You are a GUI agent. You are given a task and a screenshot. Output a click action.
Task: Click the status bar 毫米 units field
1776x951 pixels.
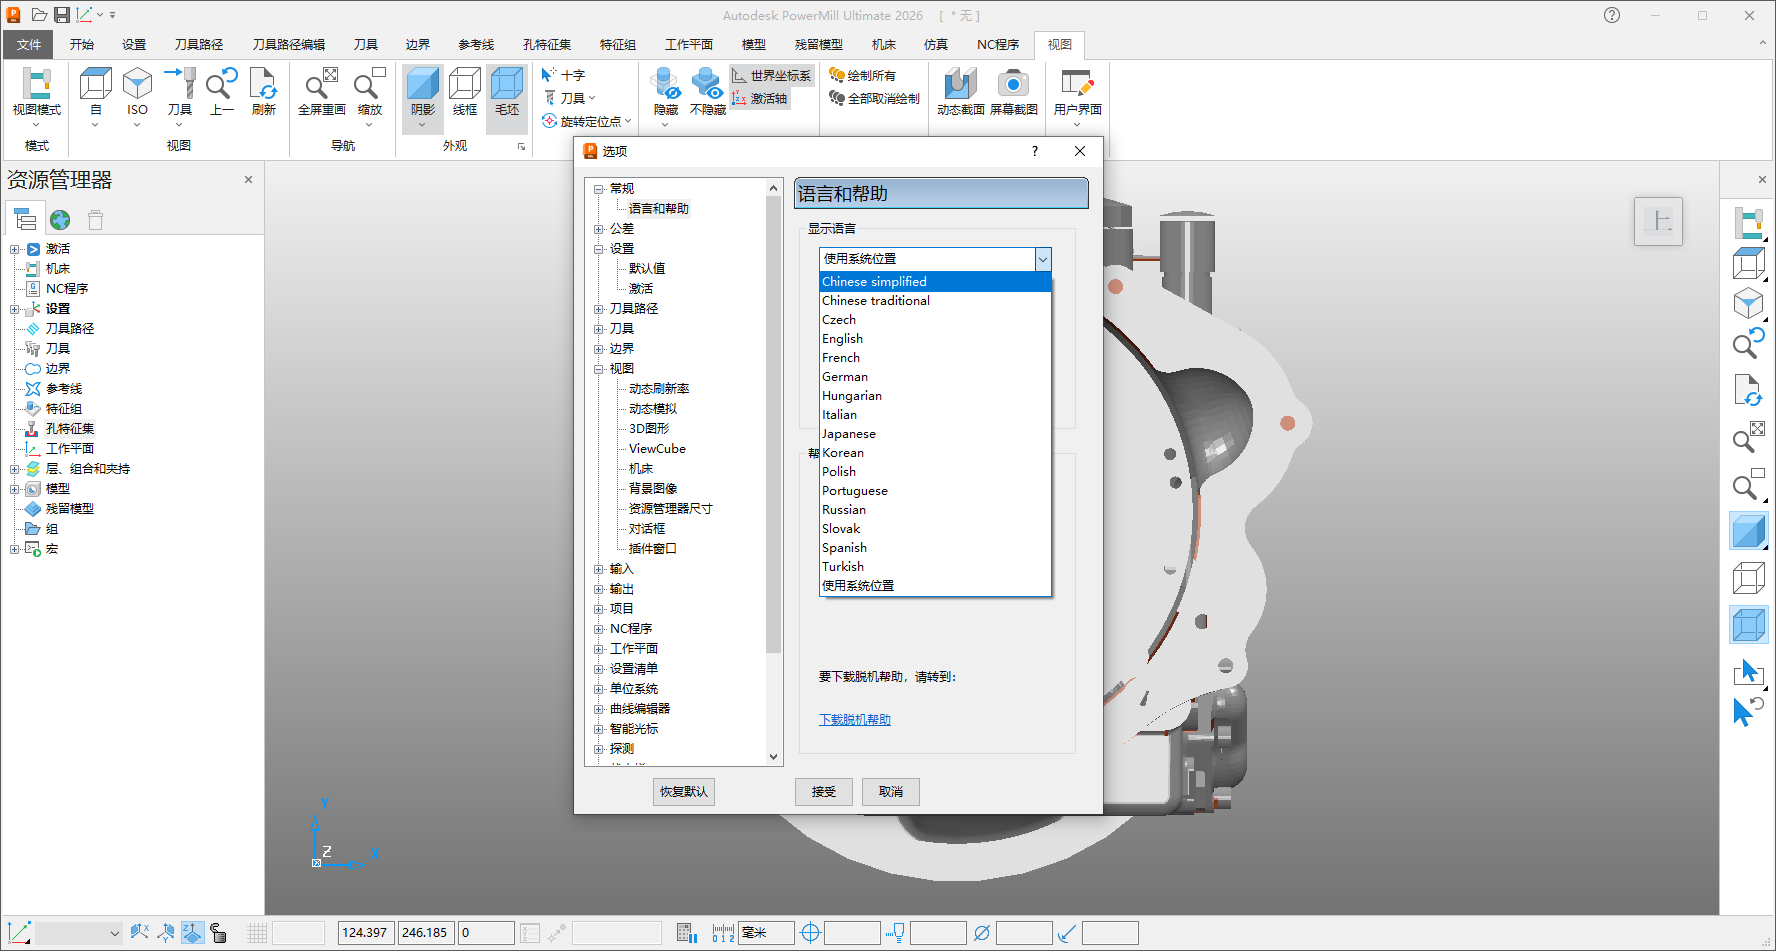pos(766,932)
